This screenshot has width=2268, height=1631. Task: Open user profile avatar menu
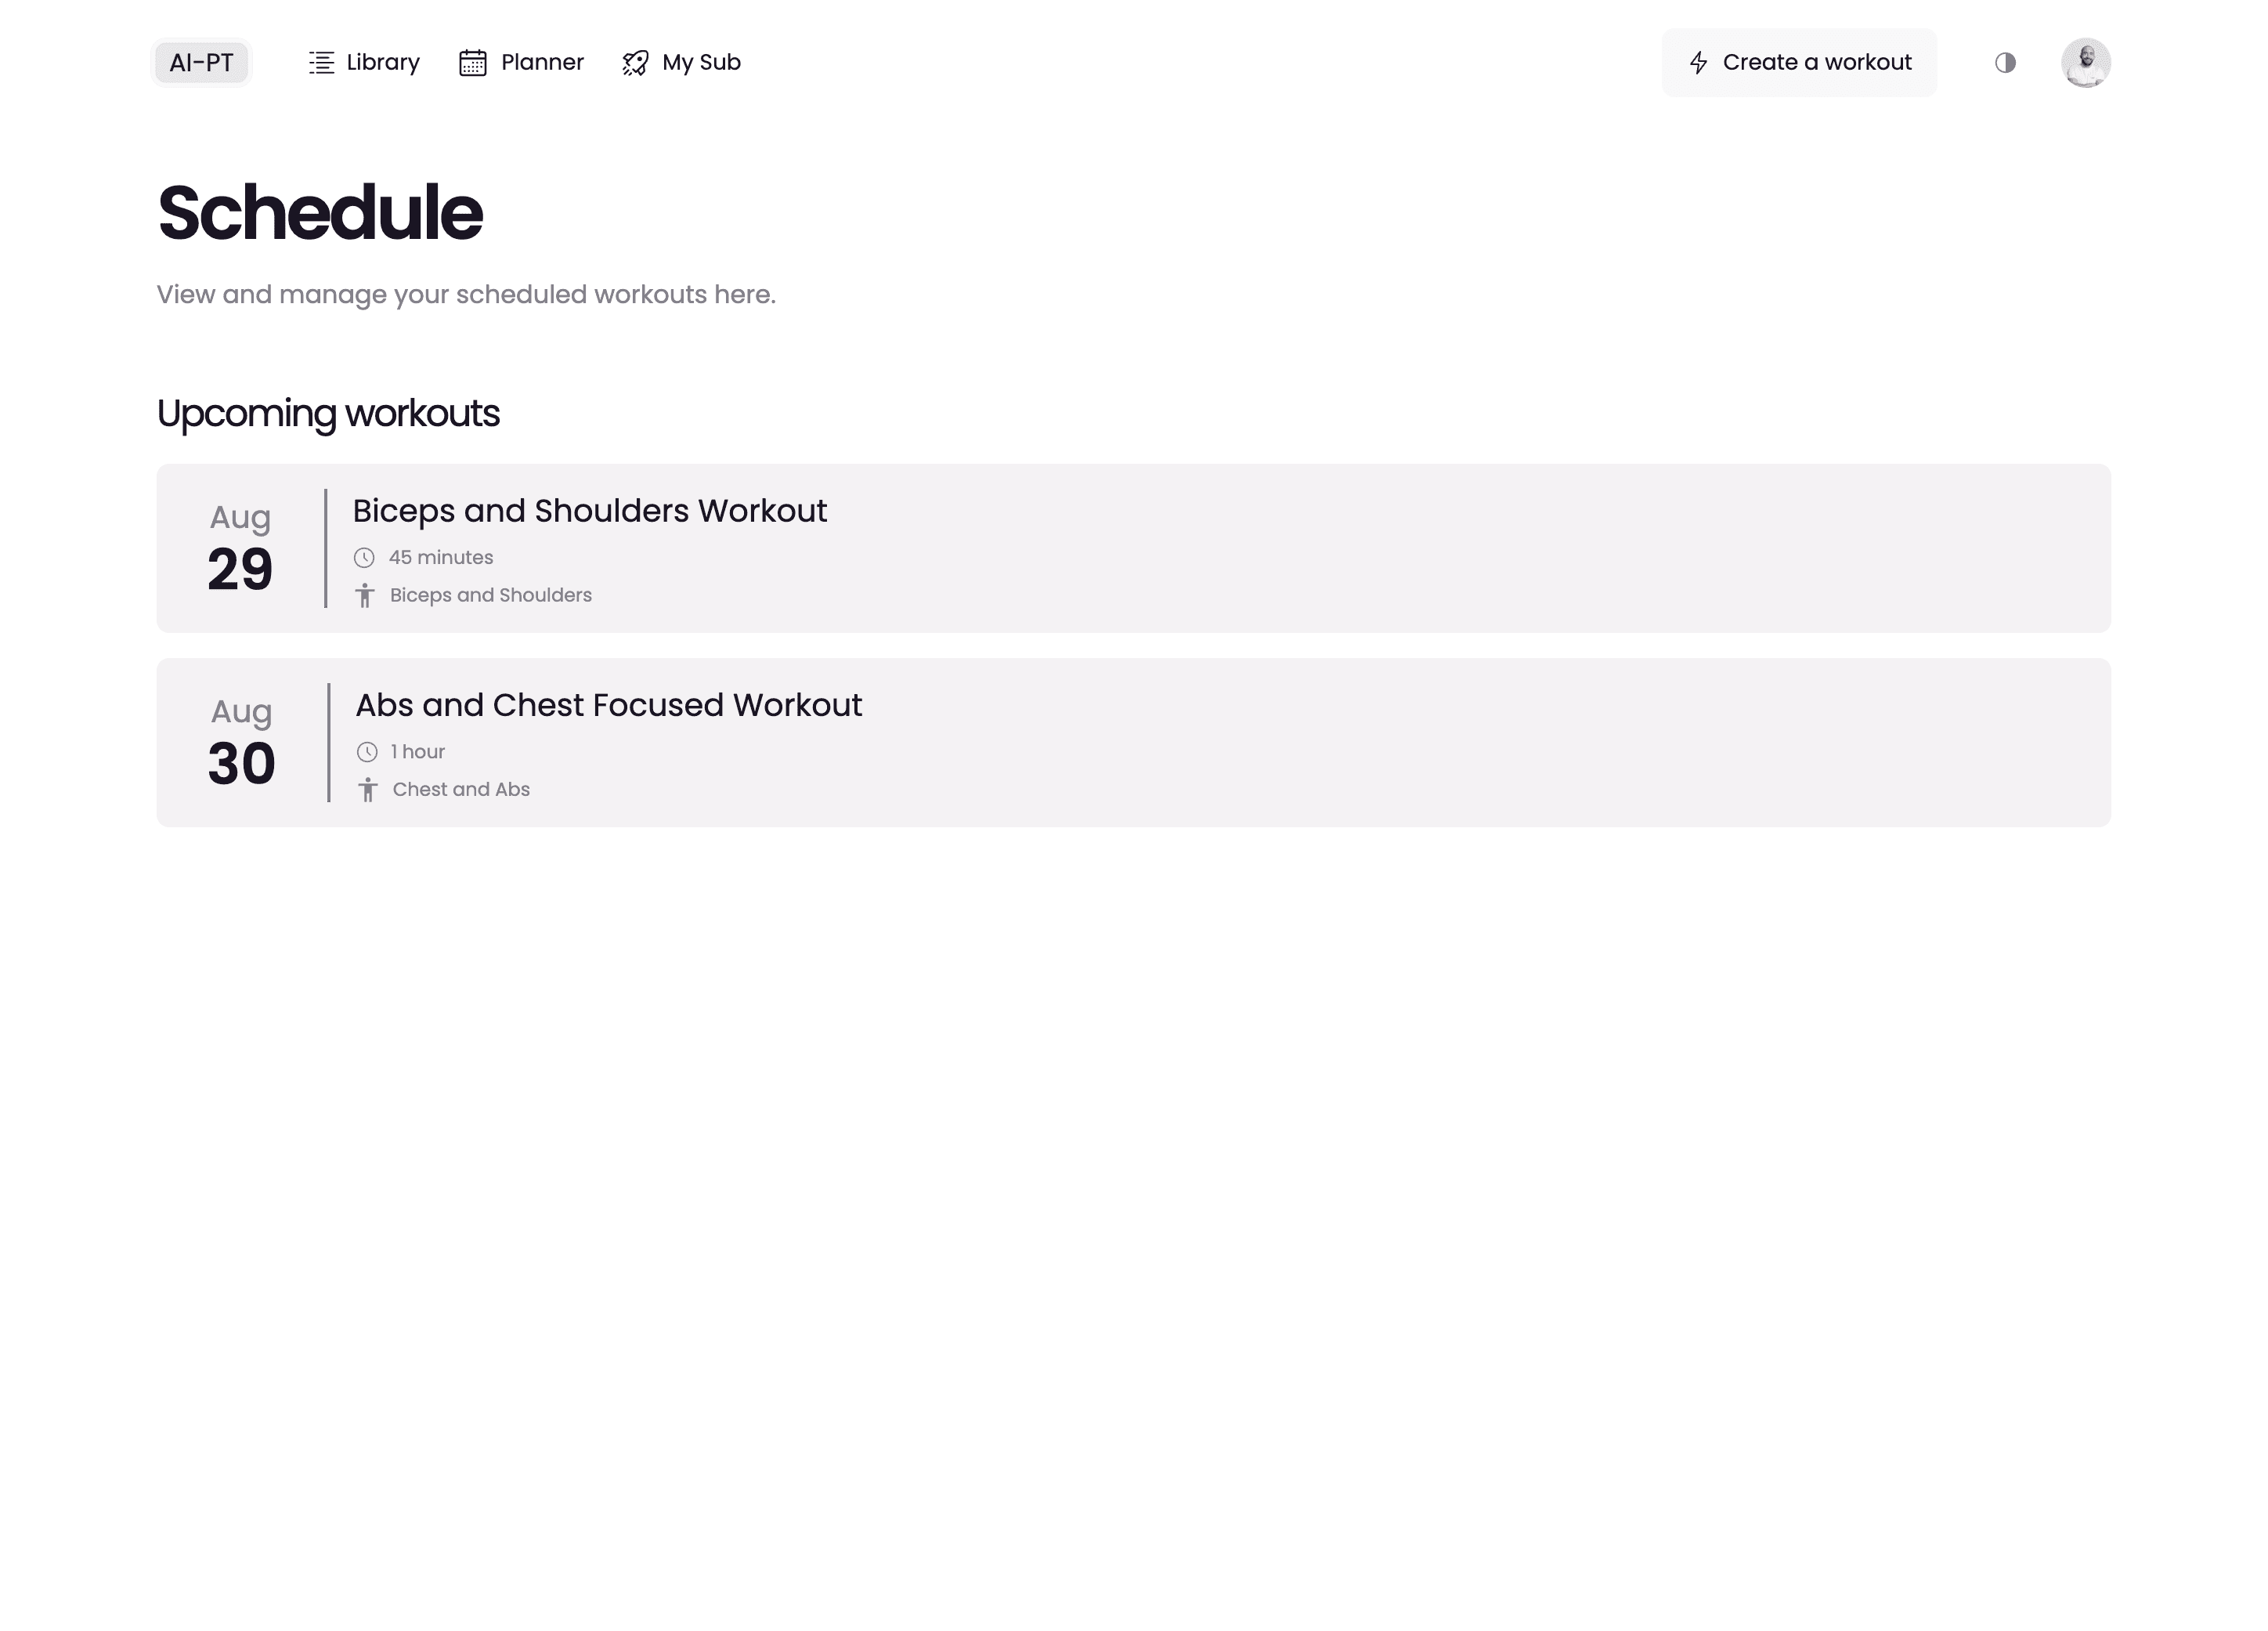click(x=2086, y=62)
